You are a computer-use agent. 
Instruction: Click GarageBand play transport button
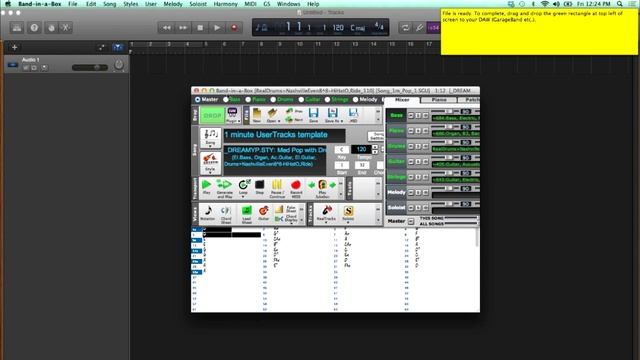click(x=217, y=28)
